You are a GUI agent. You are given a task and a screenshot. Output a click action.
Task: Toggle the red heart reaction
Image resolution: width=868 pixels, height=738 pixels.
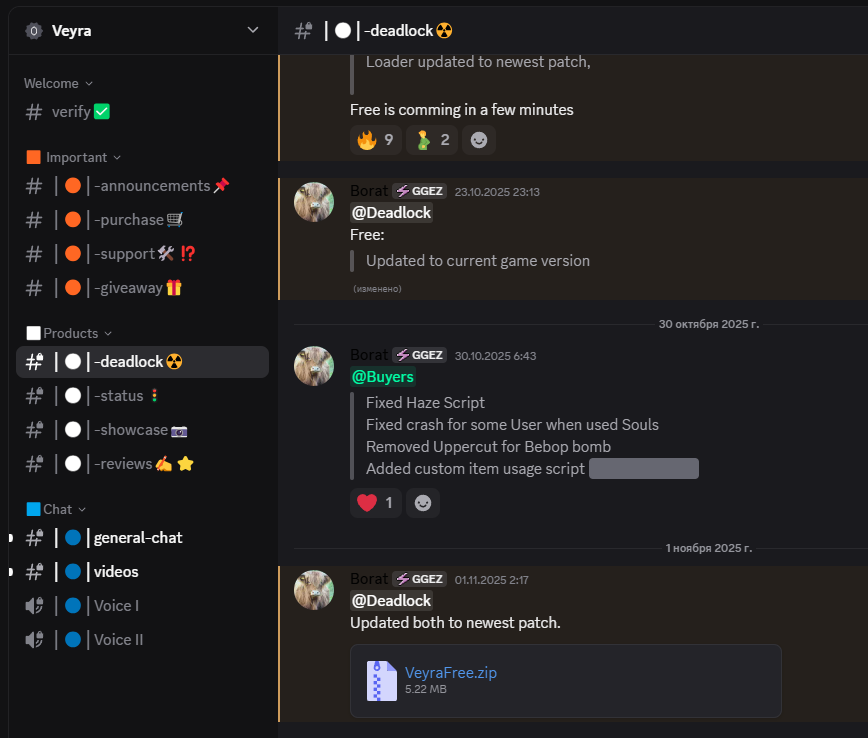tap(375, 503)
